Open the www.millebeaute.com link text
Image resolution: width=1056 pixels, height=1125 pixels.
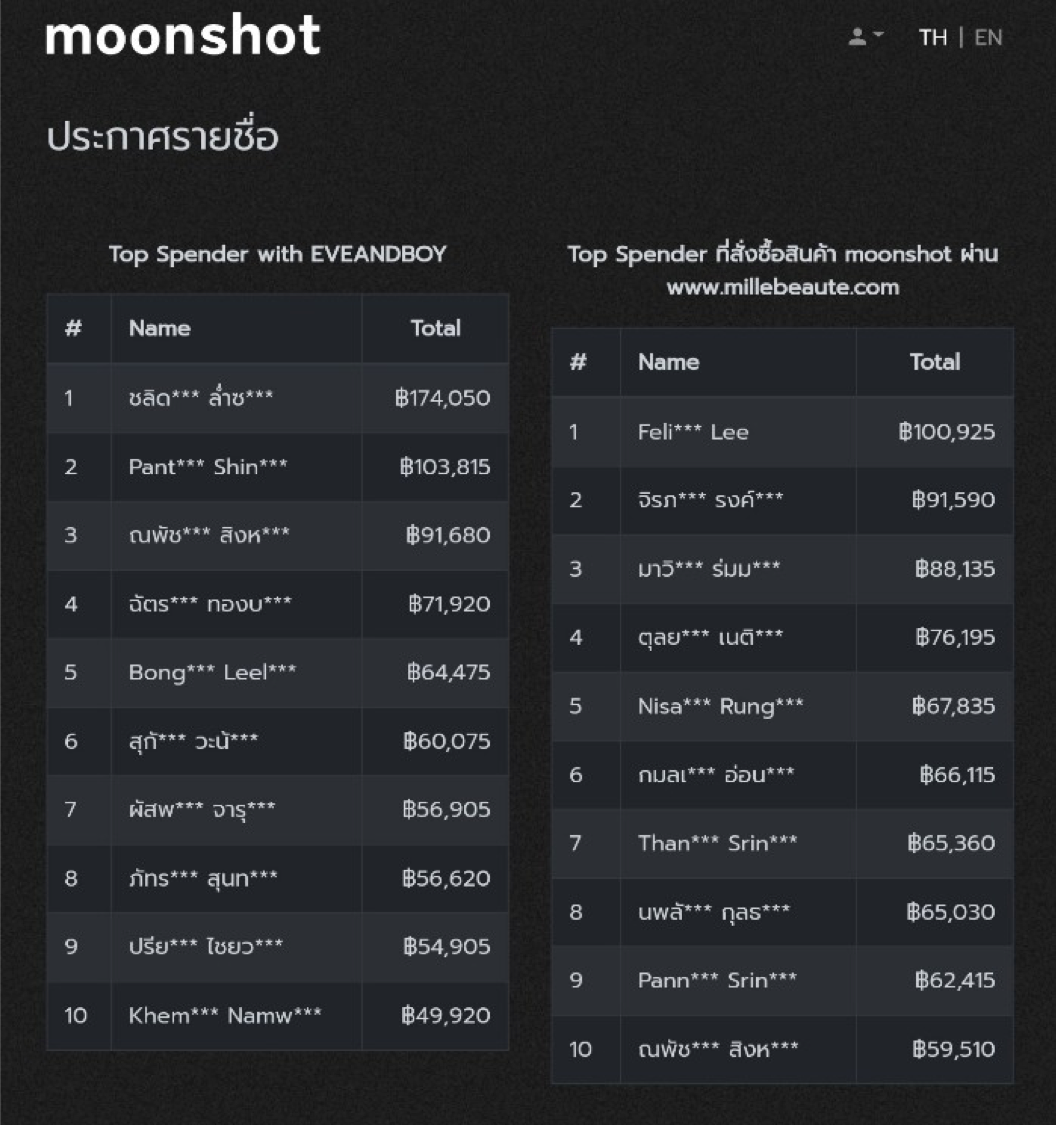click(783, 287)
